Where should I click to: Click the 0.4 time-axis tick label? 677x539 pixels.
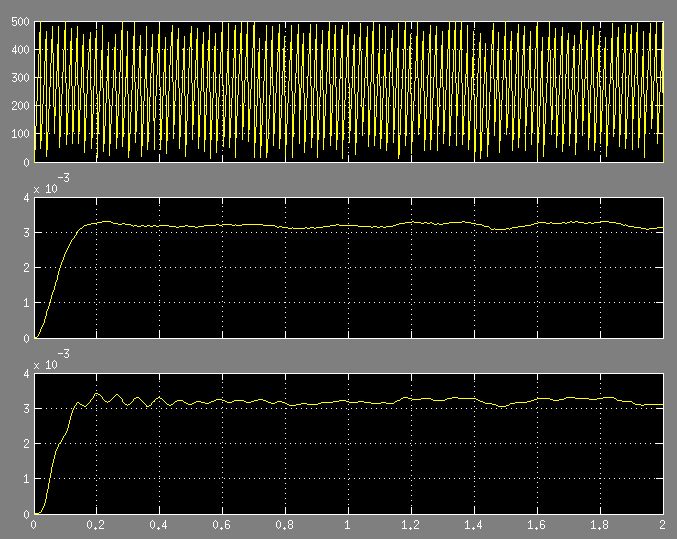pyautogui.click(x=159, y=525)
